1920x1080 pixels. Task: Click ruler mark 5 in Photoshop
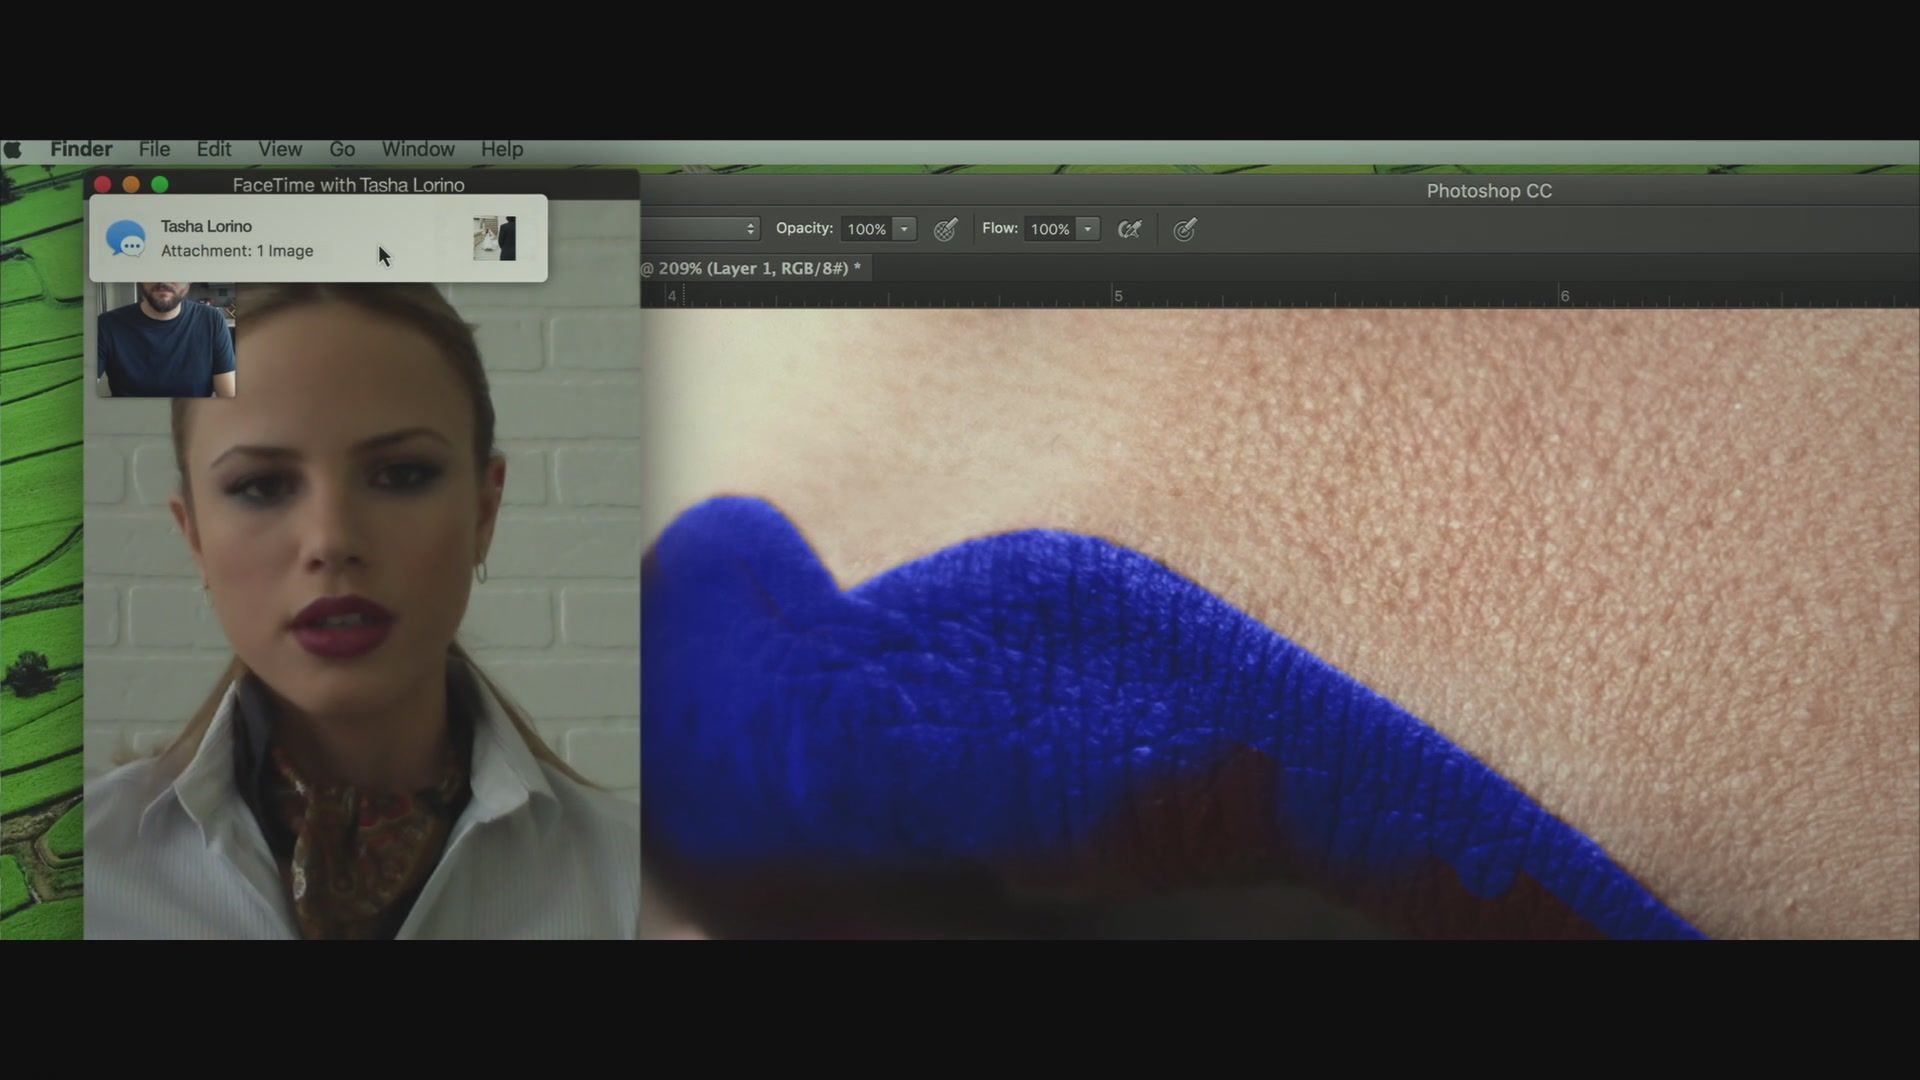point(1118,296)
